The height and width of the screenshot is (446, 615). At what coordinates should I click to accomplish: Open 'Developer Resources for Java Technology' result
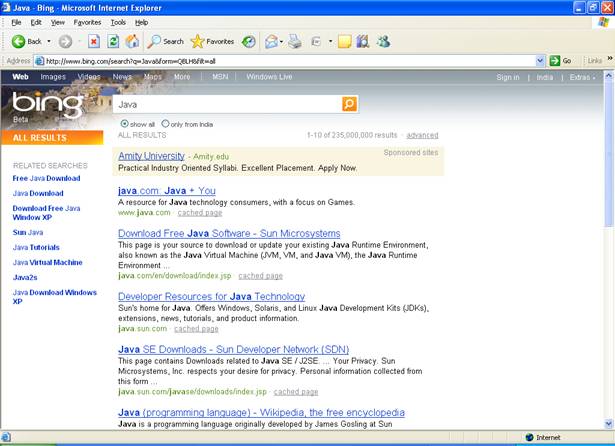[211, 297]
